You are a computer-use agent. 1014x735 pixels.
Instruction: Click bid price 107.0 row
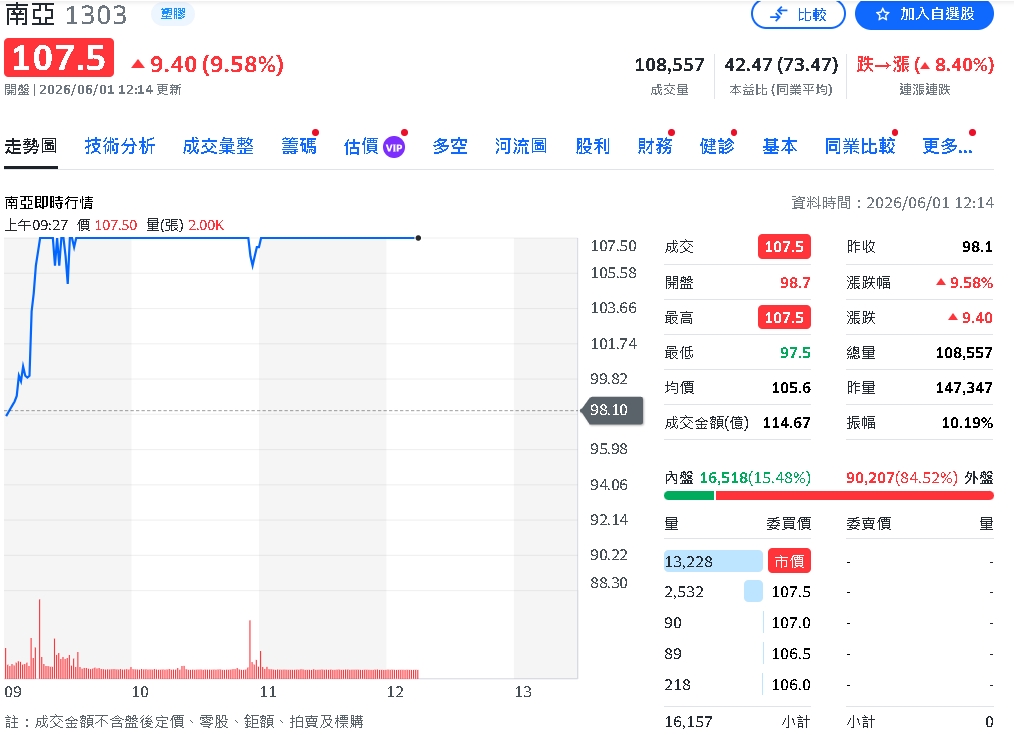click(x=791, y=623)
